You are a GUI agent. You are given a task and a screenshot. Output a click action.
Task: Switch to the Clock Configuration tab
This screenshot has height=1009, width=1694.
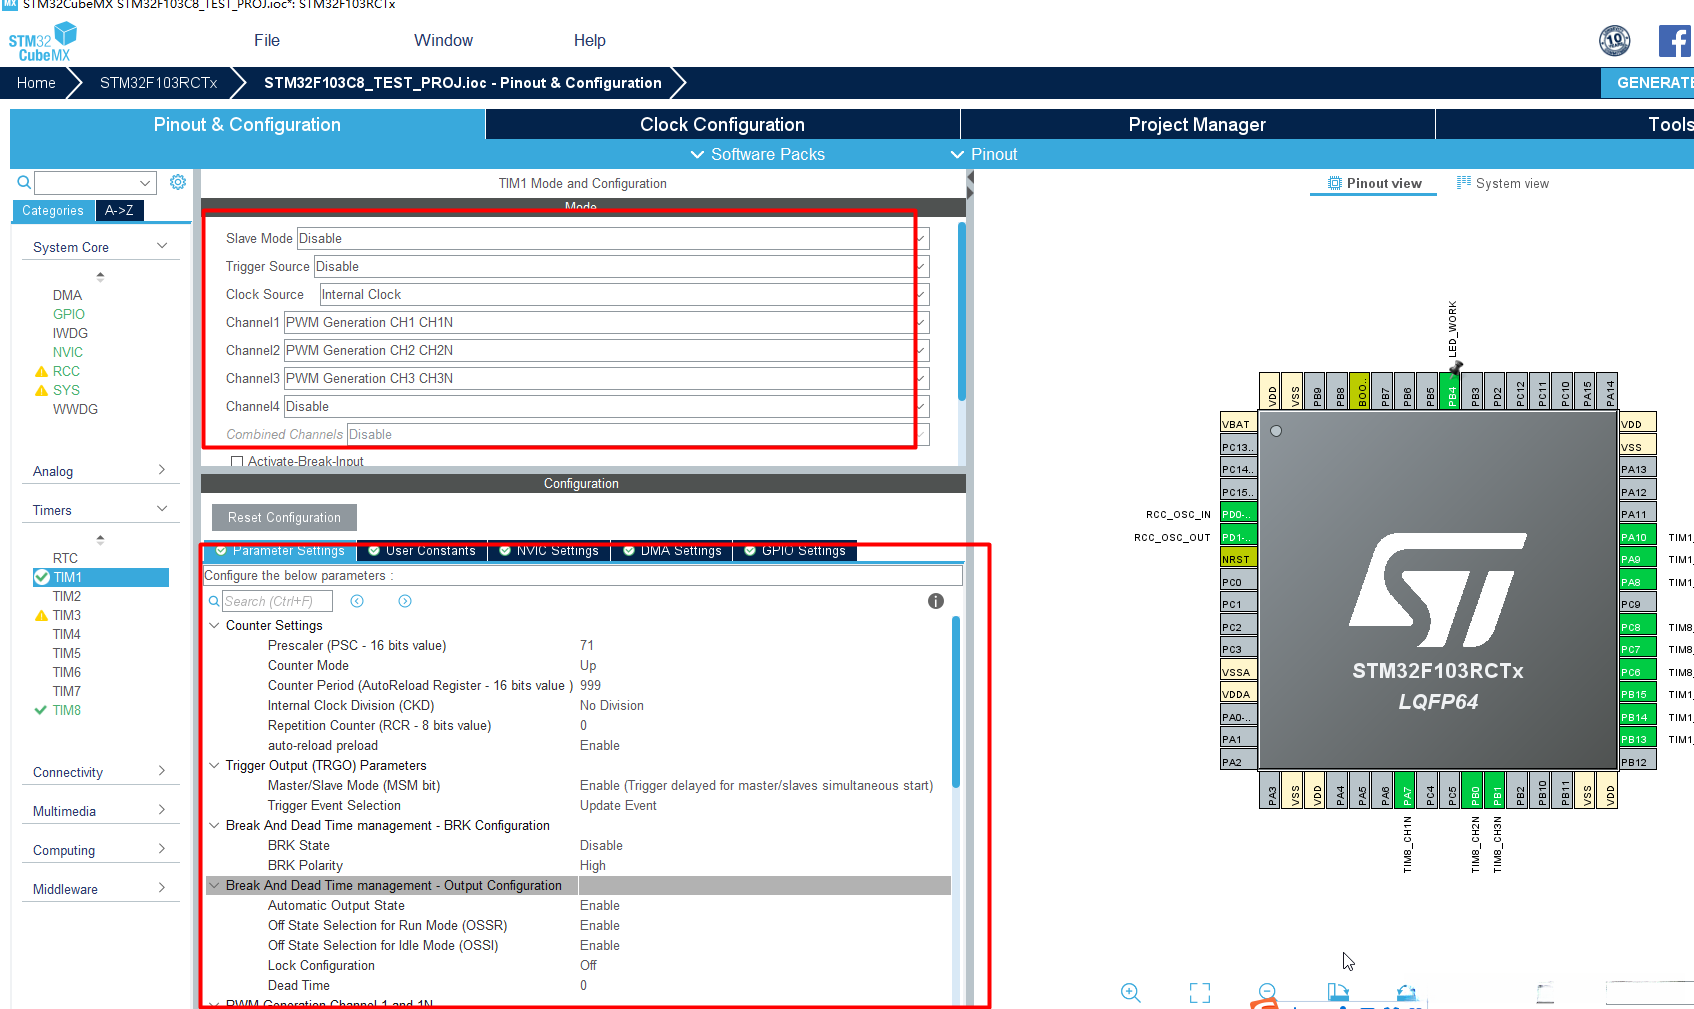coord(722,124)
